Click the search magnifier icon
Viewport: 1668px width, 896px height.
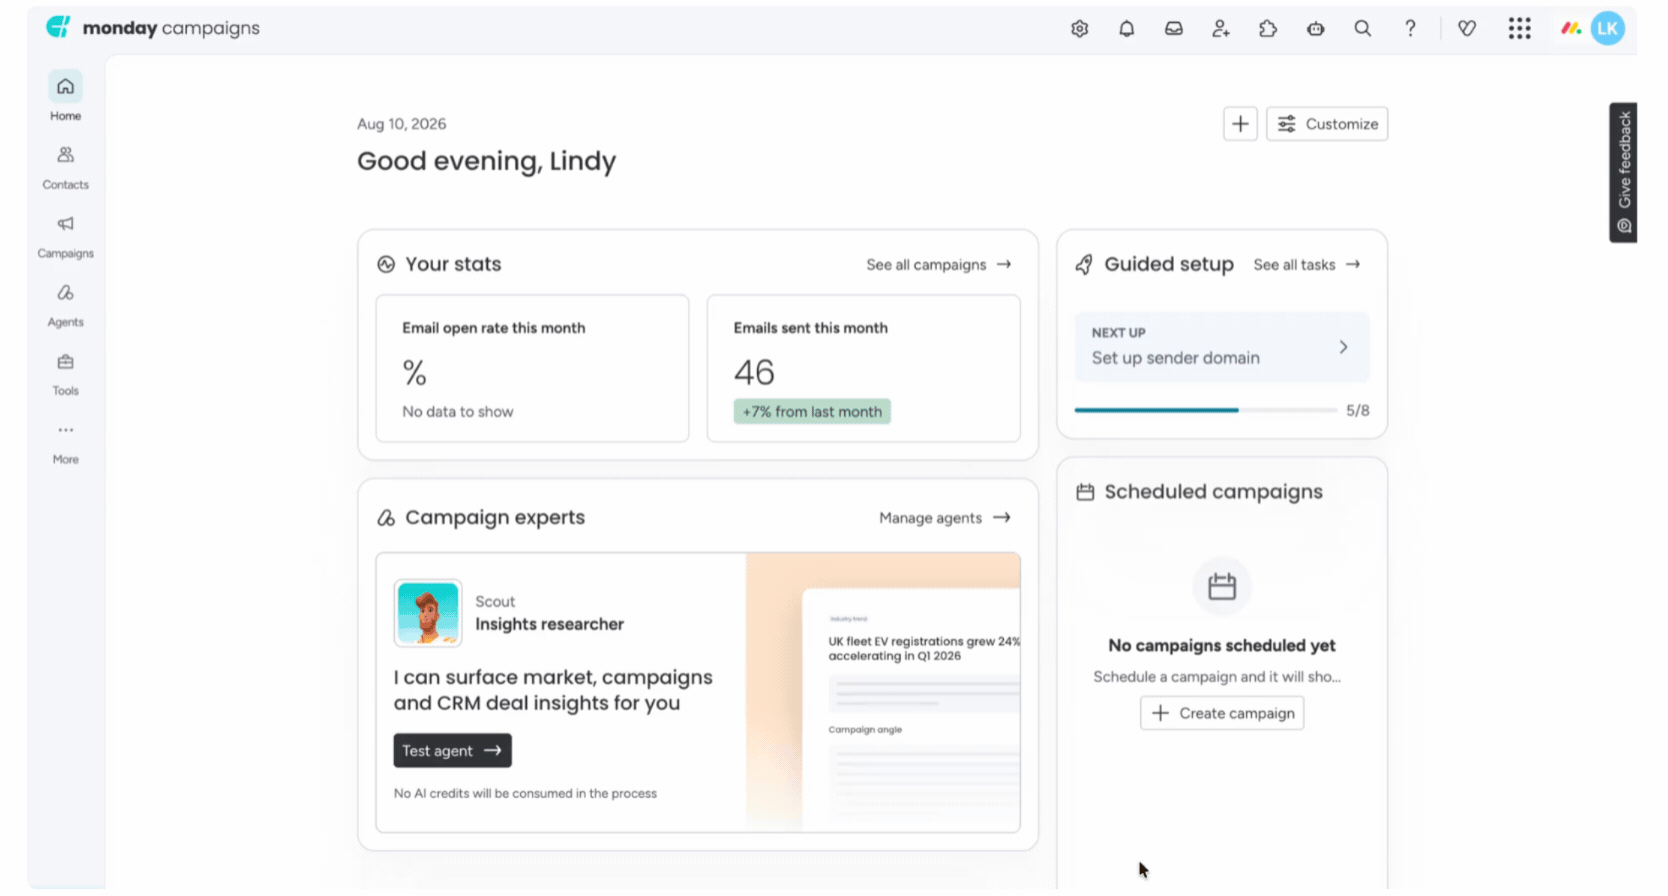coord(1363,29)
